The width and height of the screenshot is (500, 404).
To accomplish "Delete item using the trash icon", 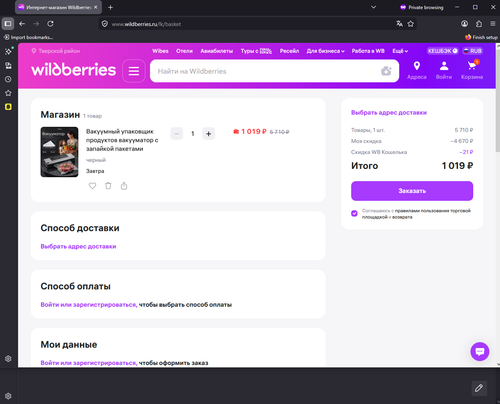I will pyautogui.click(x=108, y=186).
